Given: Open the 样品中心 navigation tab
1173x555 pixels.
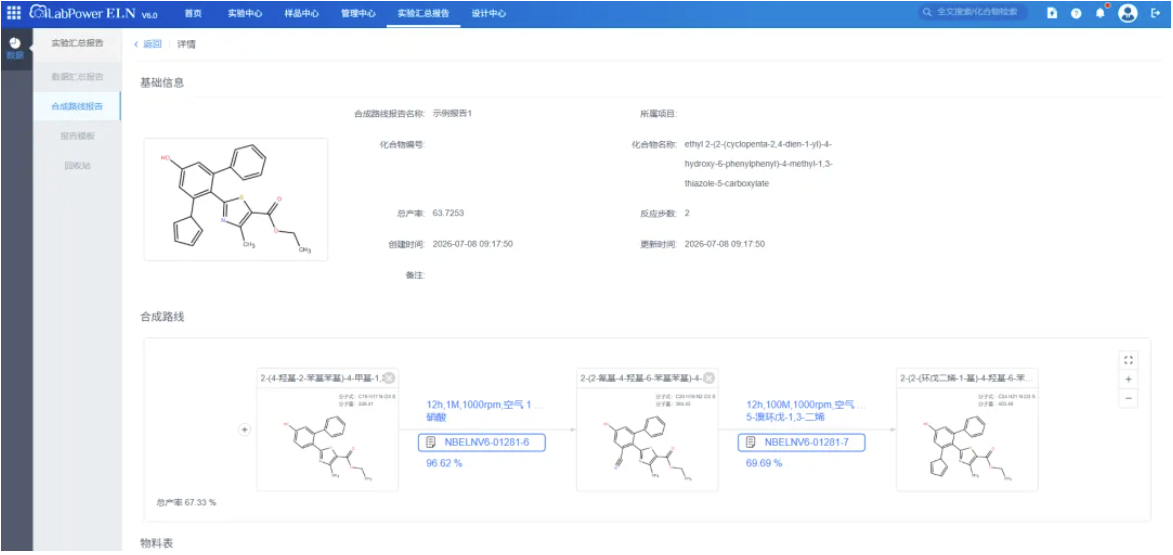Looking at the screenshot, I should [x=302, y=13].
